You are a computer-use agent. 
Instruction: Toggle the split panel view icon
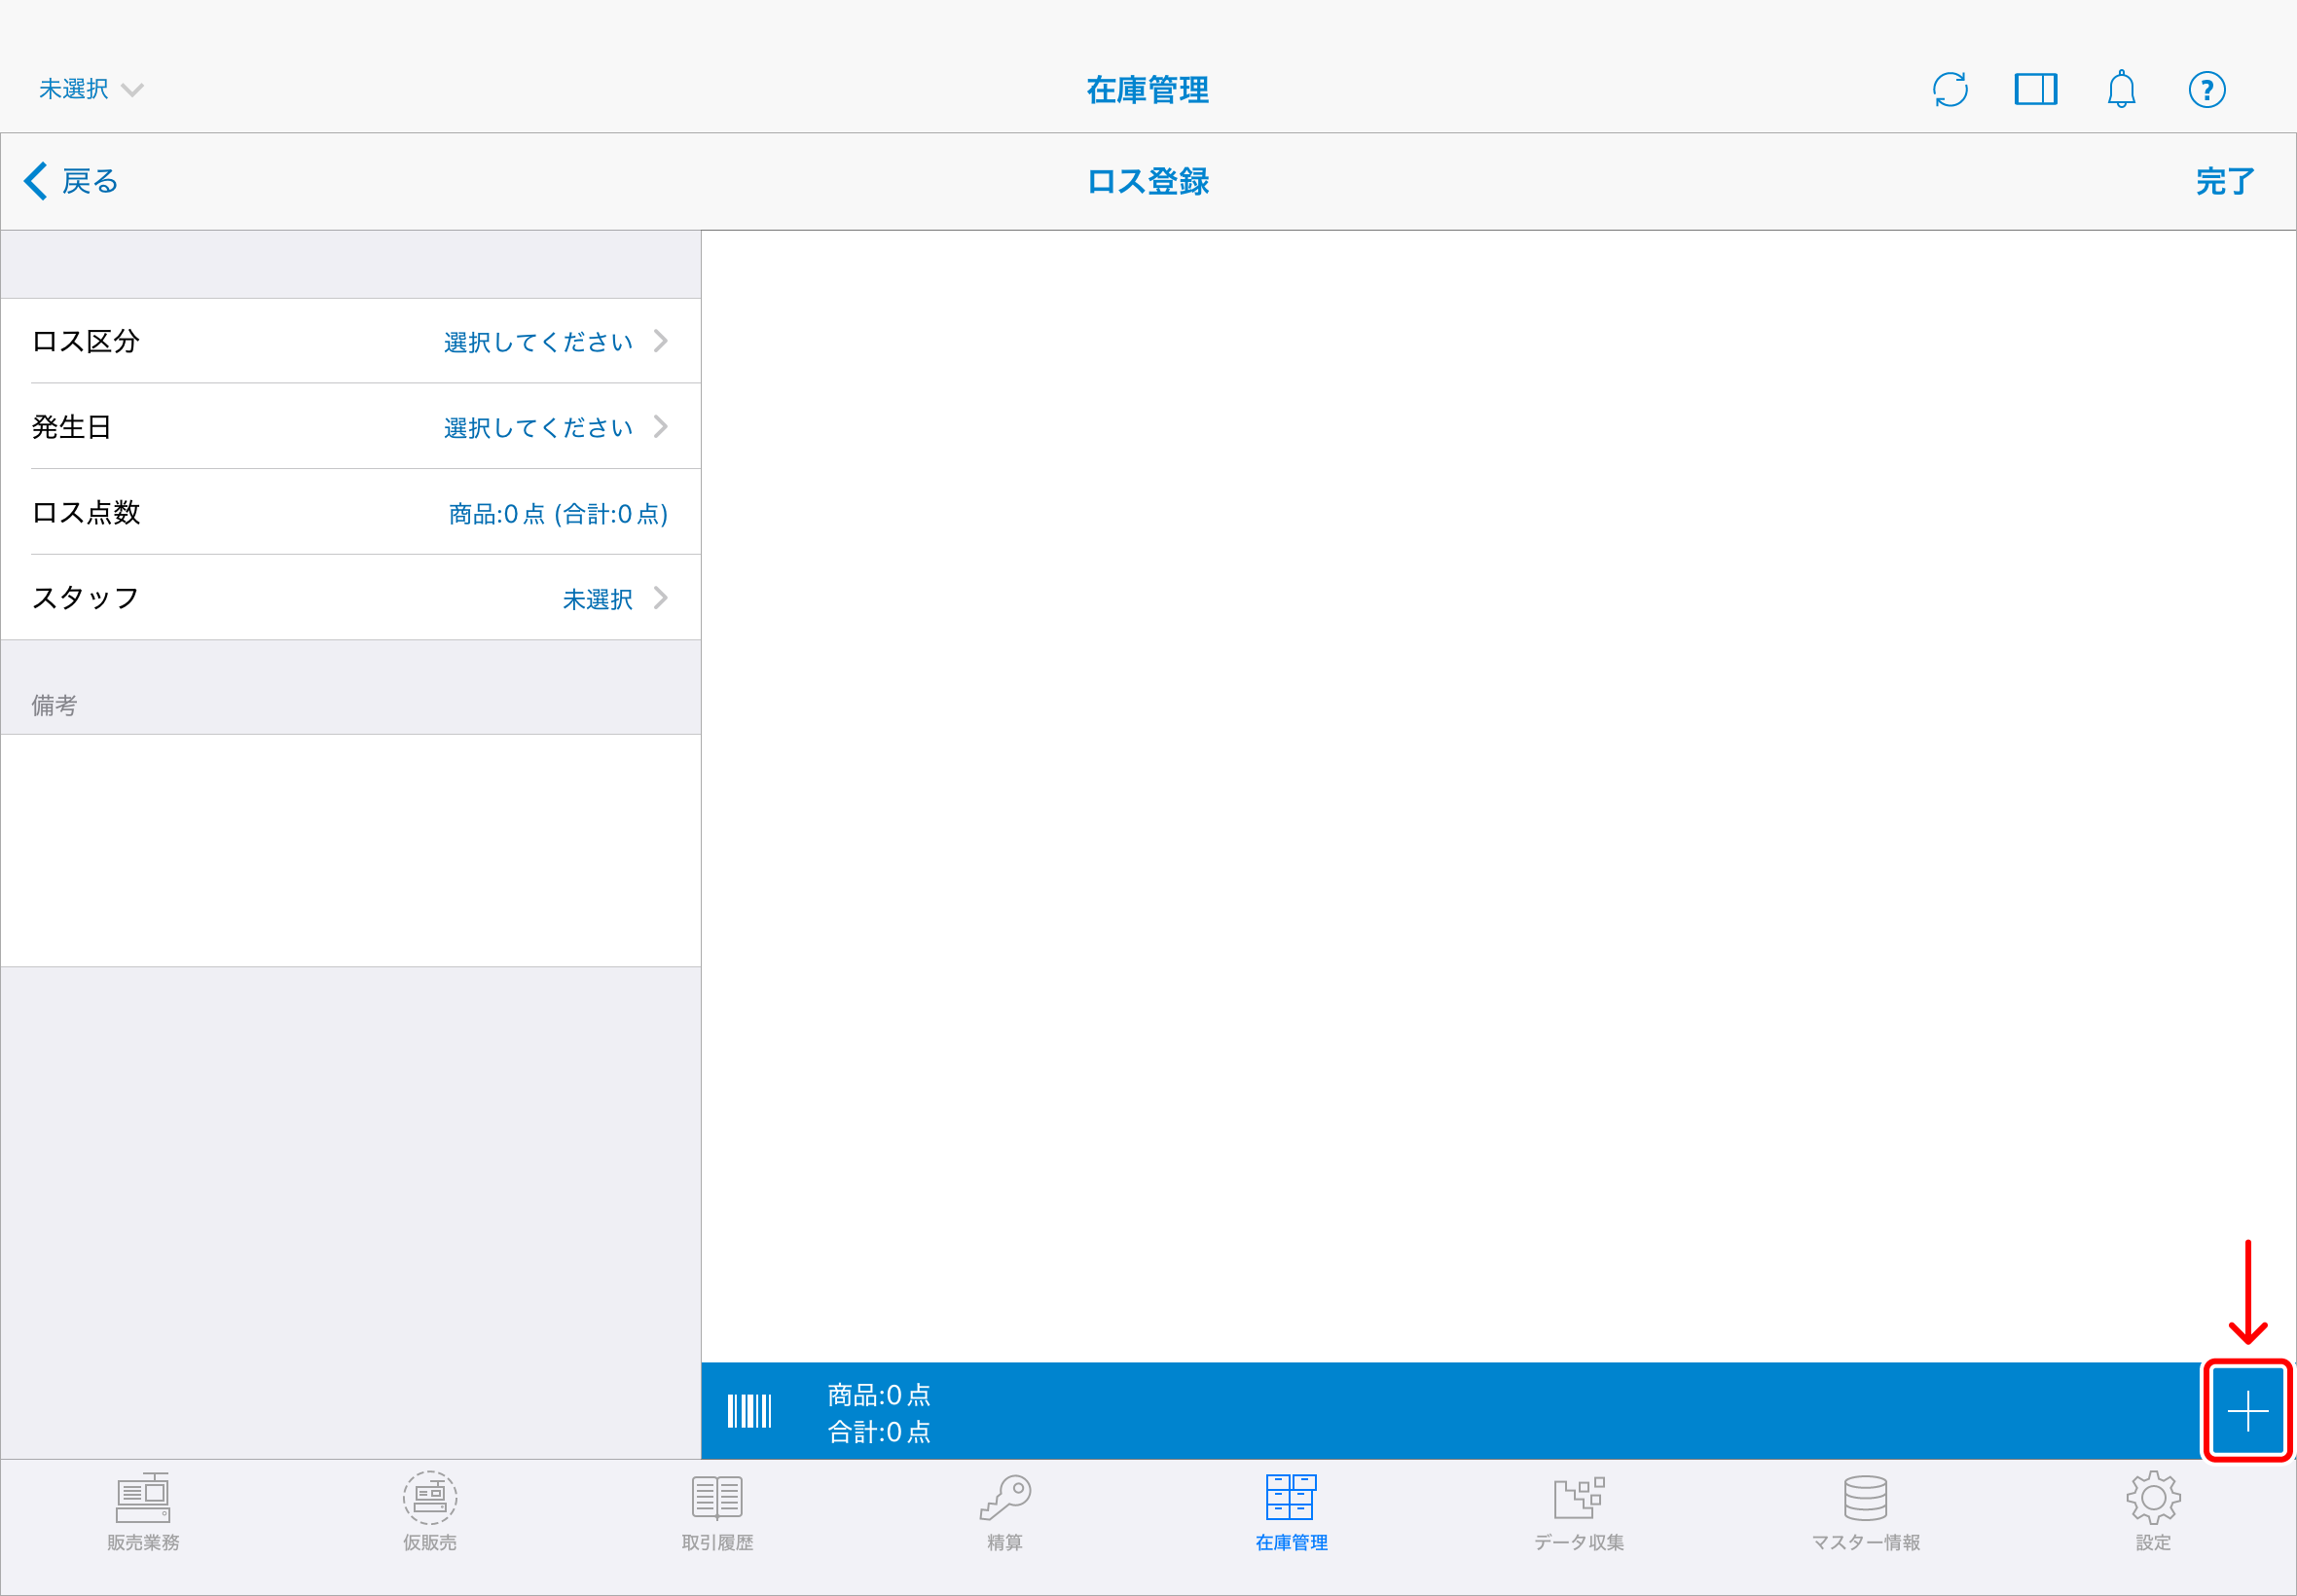(x=2035, y=90)
